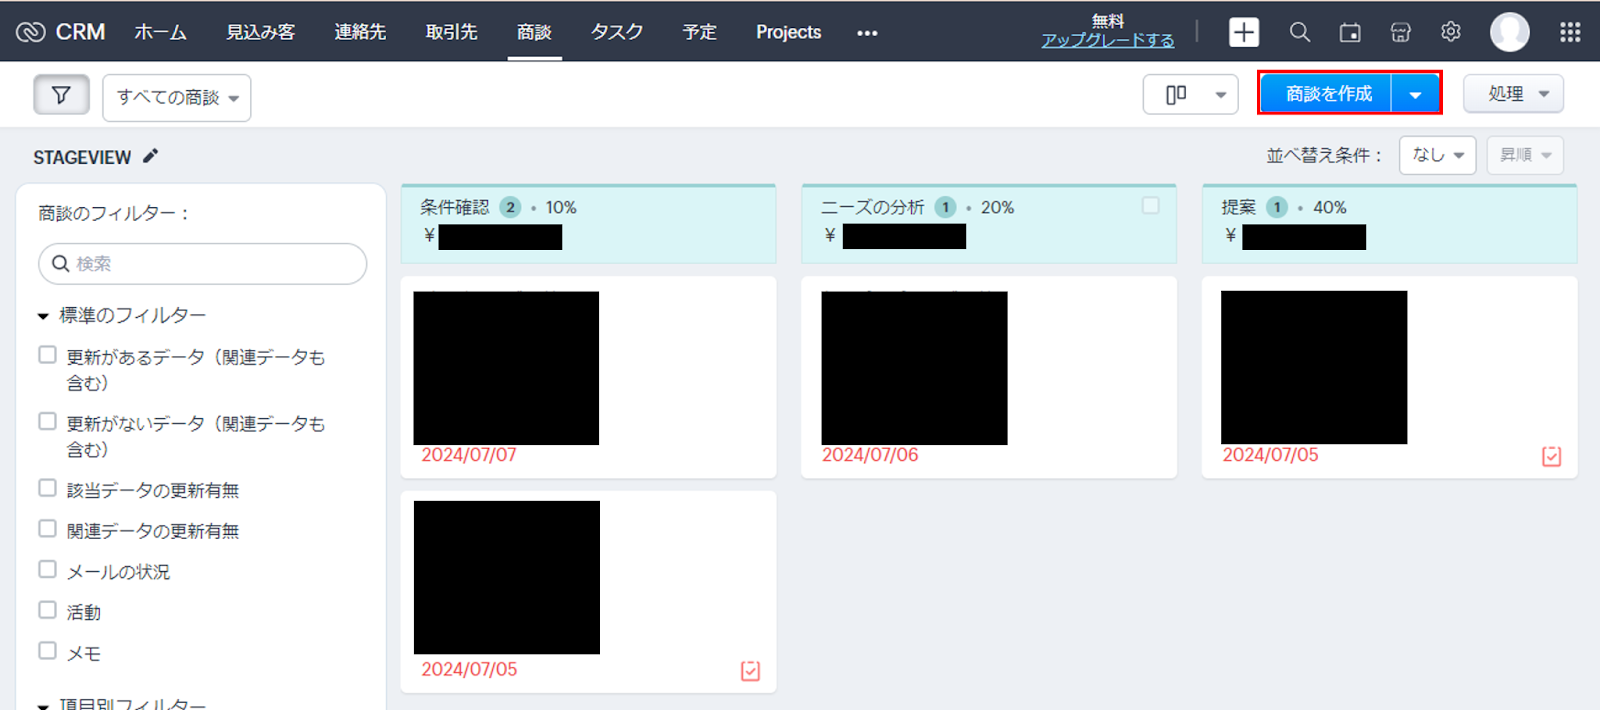Viewport: 1600px width, 710px height.
Task: Open the settings gear icon
Action: click(1451, 32)
